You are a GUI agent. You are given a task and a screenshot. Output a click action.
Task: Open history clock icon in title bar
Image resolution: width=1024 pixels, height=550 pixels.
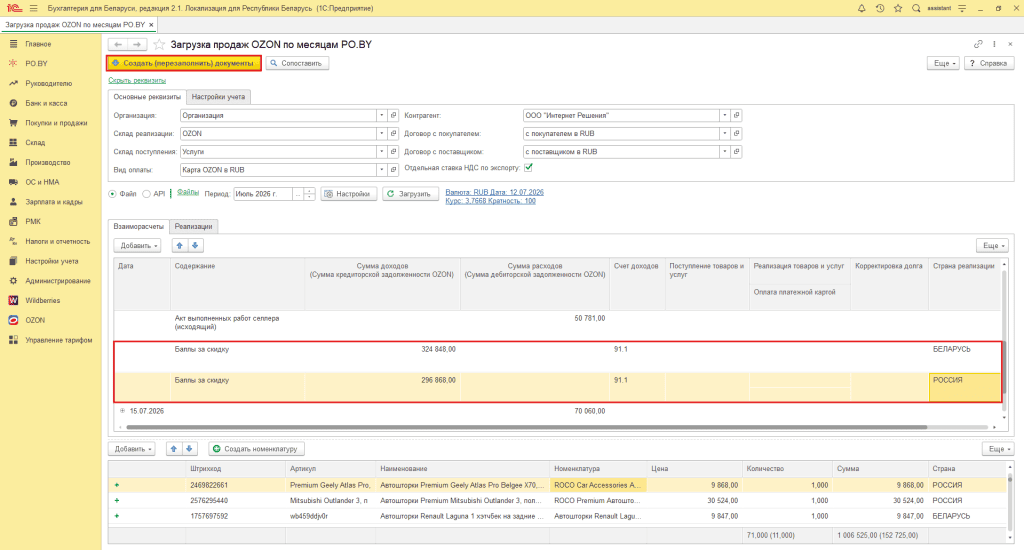point(880,8)
